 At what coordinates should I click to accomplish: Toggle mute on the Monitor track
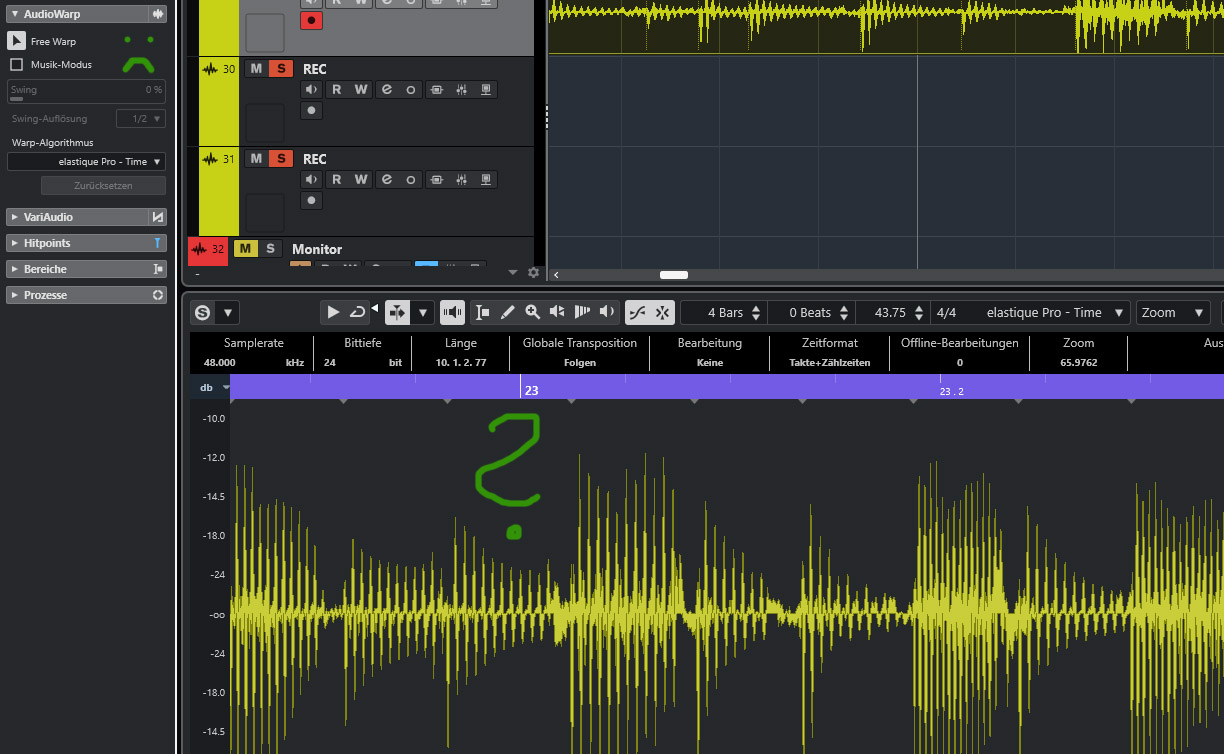point(245,249)
